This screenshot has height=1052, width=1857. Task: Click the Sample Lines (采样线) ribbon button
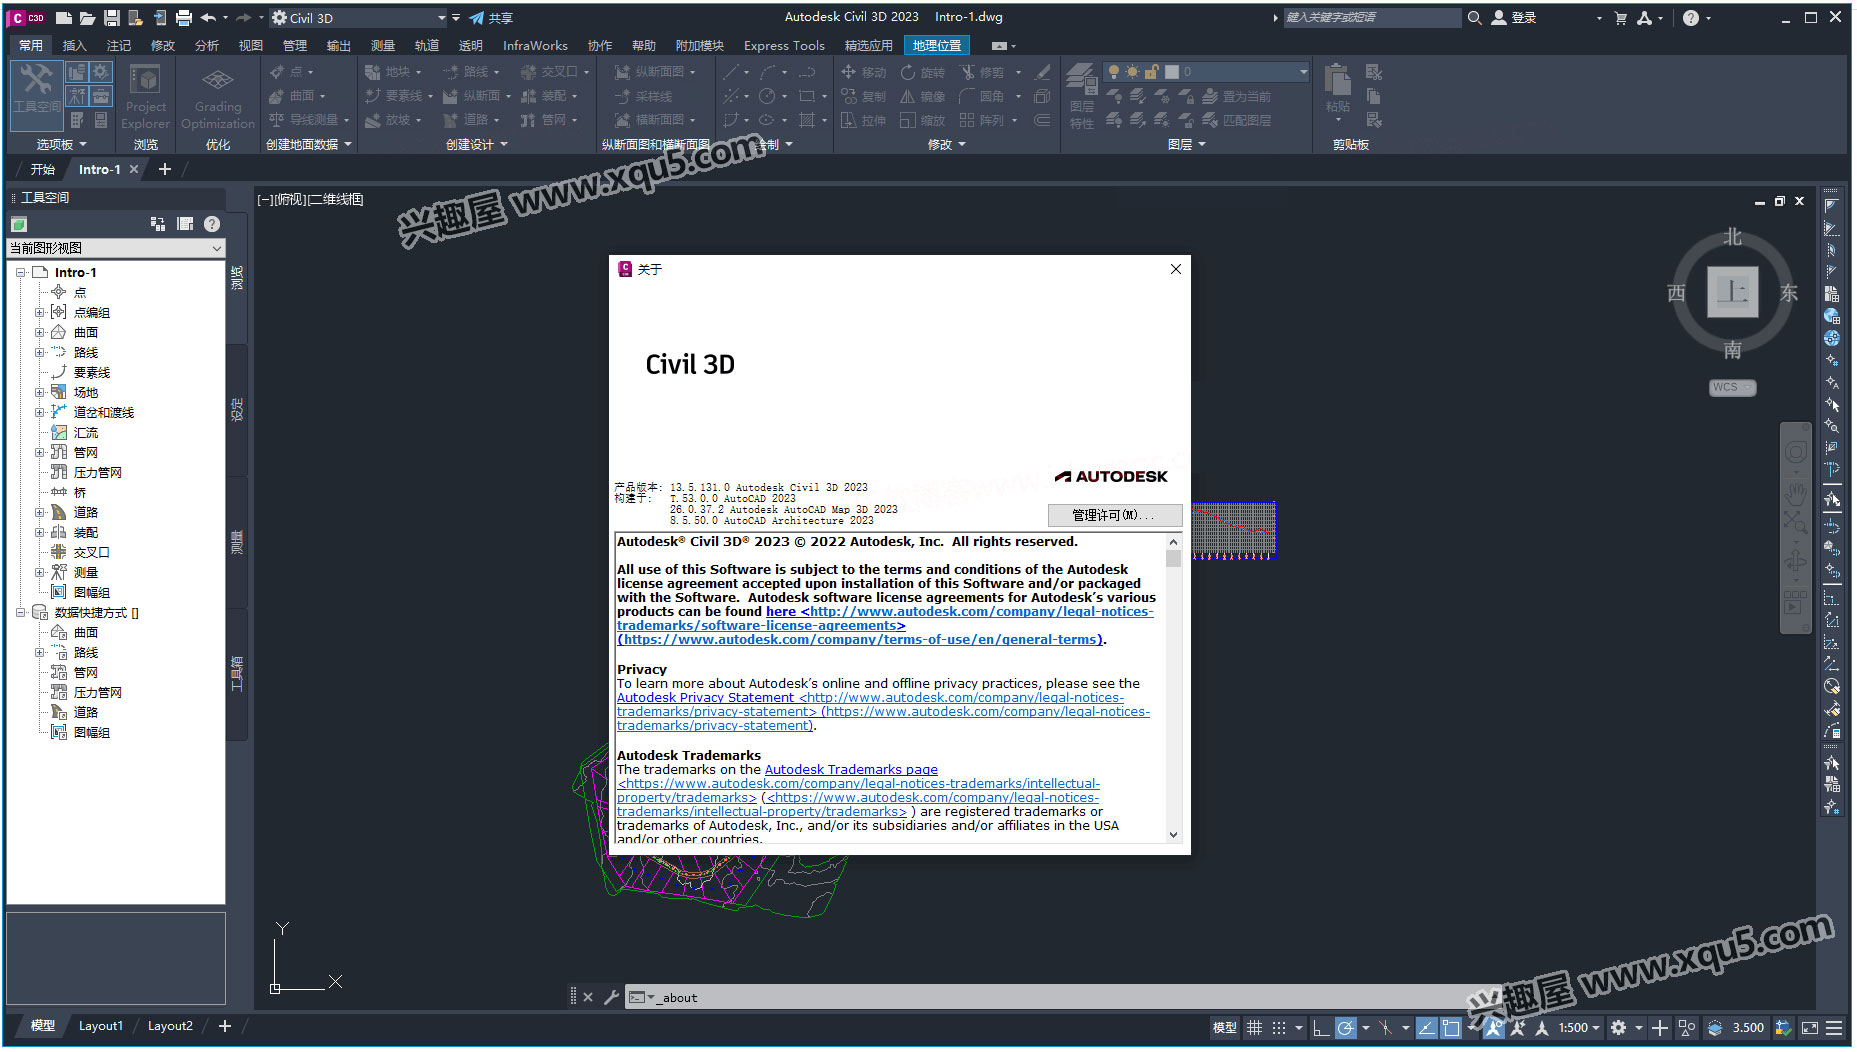[x=643, y=96]
